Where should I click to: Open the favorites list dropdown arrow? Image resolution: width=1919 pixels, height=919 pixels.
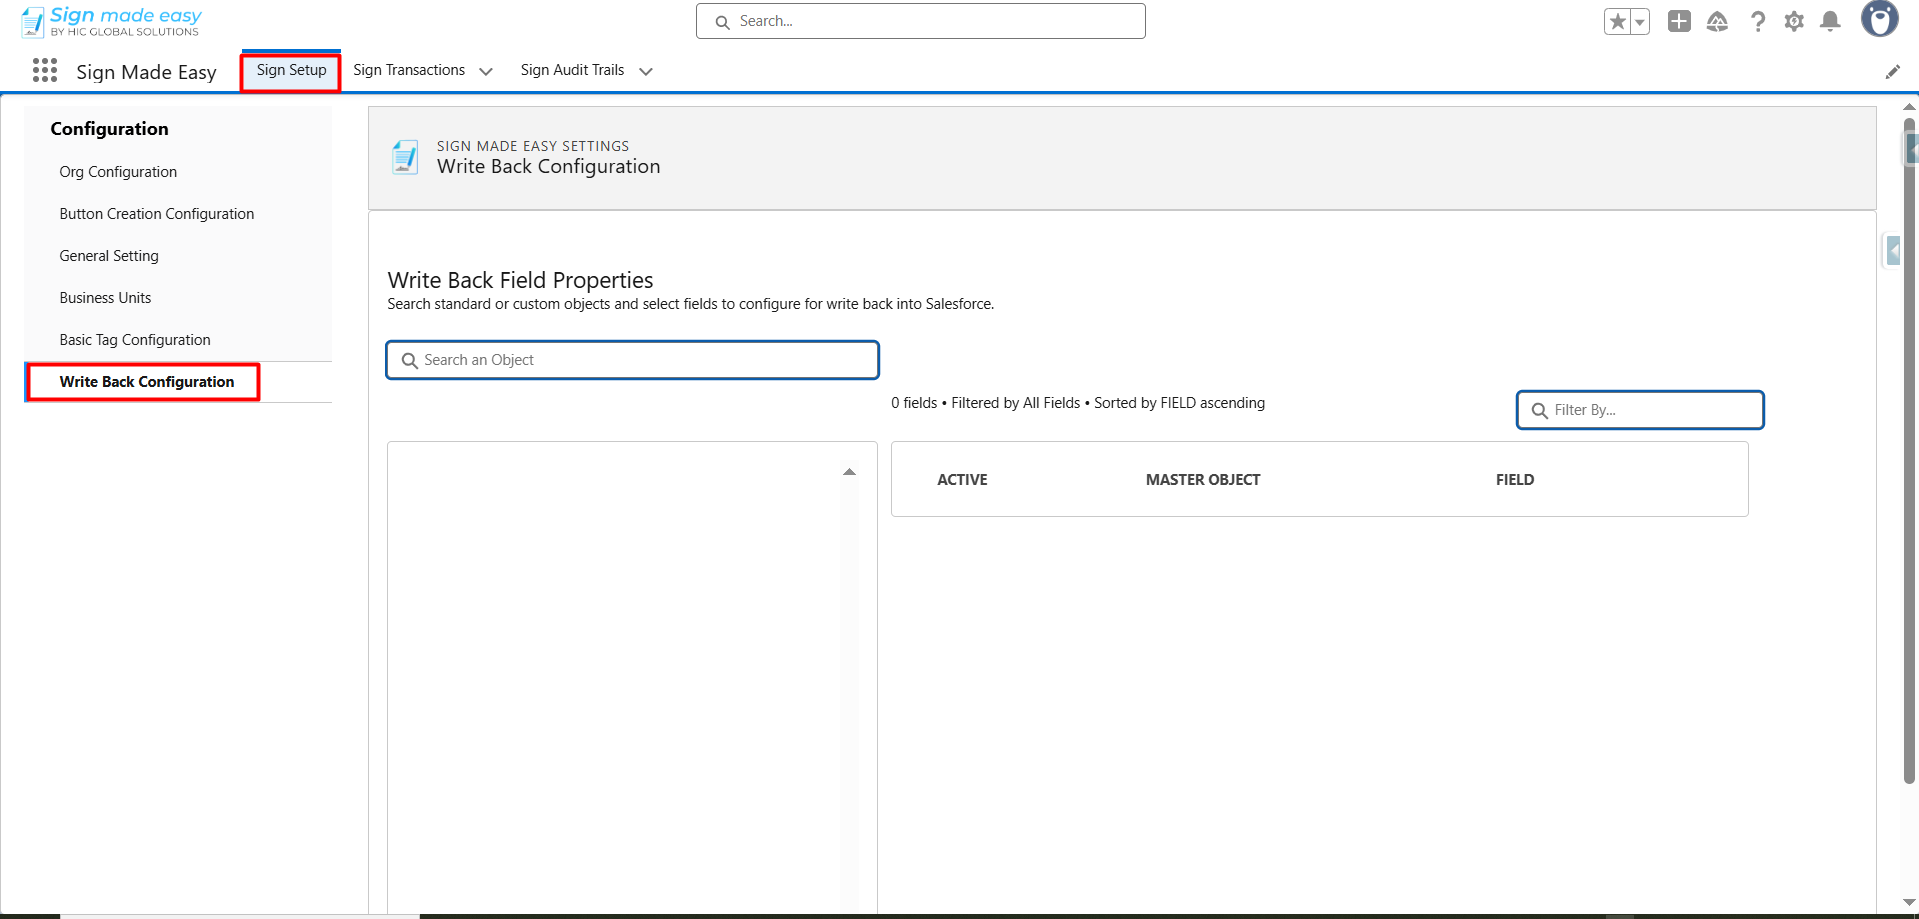tap(1640, 21)
